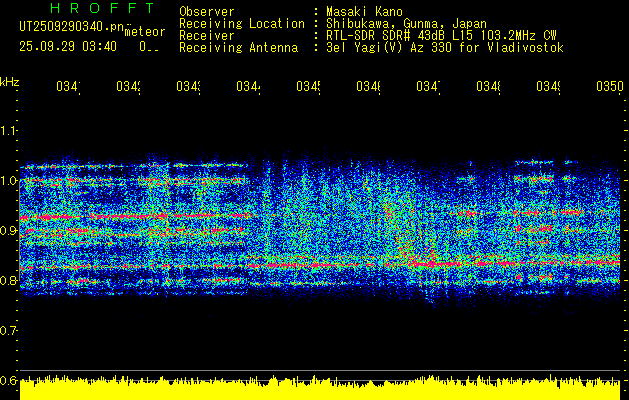
Task: Click the 0347 time marker
Action: 428,87
